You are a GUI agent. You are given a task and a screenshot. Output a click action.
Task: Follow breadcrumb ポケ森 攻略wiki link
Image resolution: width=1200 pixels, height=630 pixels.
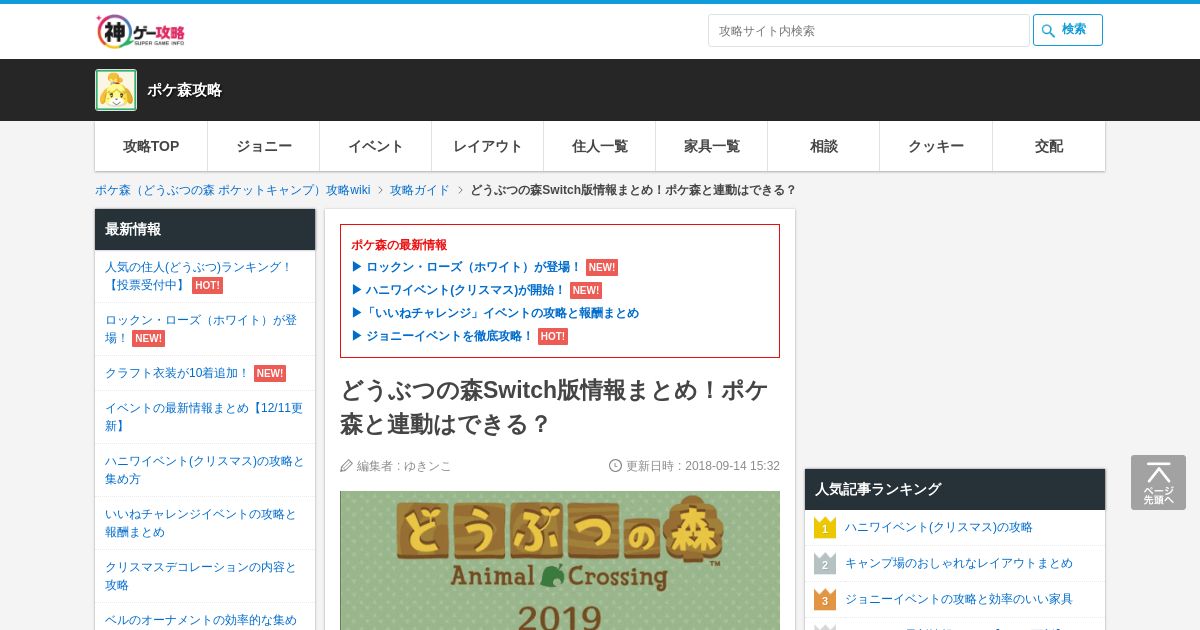(233, 190)
